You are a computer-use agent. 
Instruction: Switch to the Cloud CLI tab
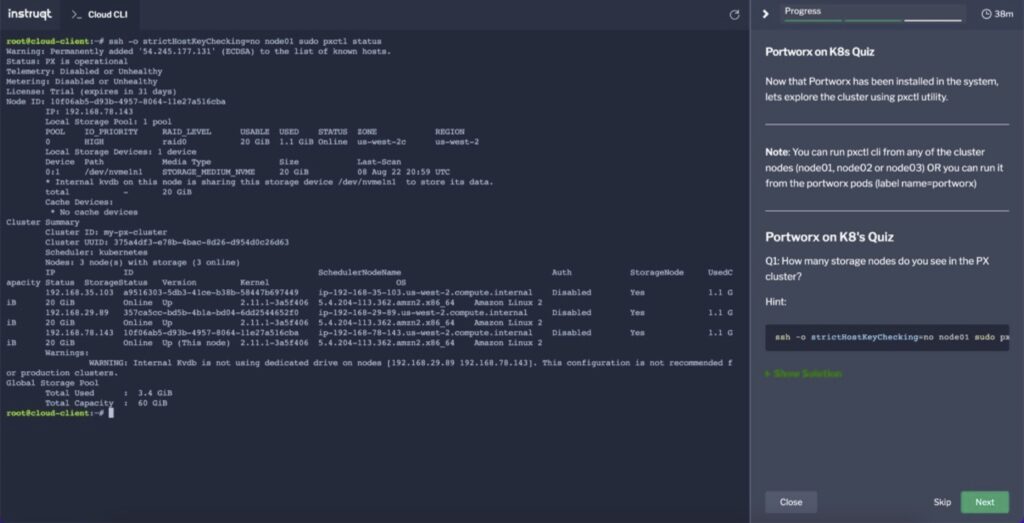click(x=106, y=15)
